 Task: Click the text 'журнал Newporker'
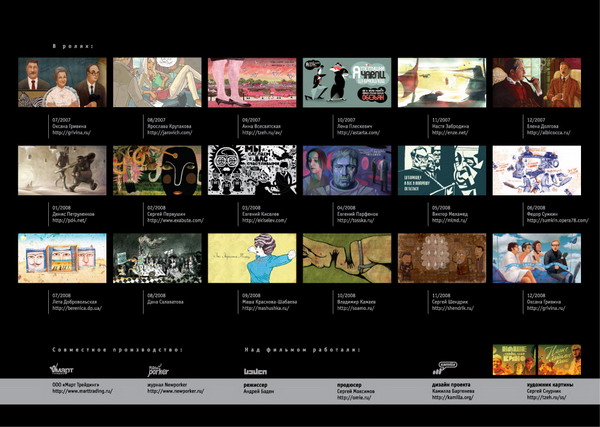point(167,385)
